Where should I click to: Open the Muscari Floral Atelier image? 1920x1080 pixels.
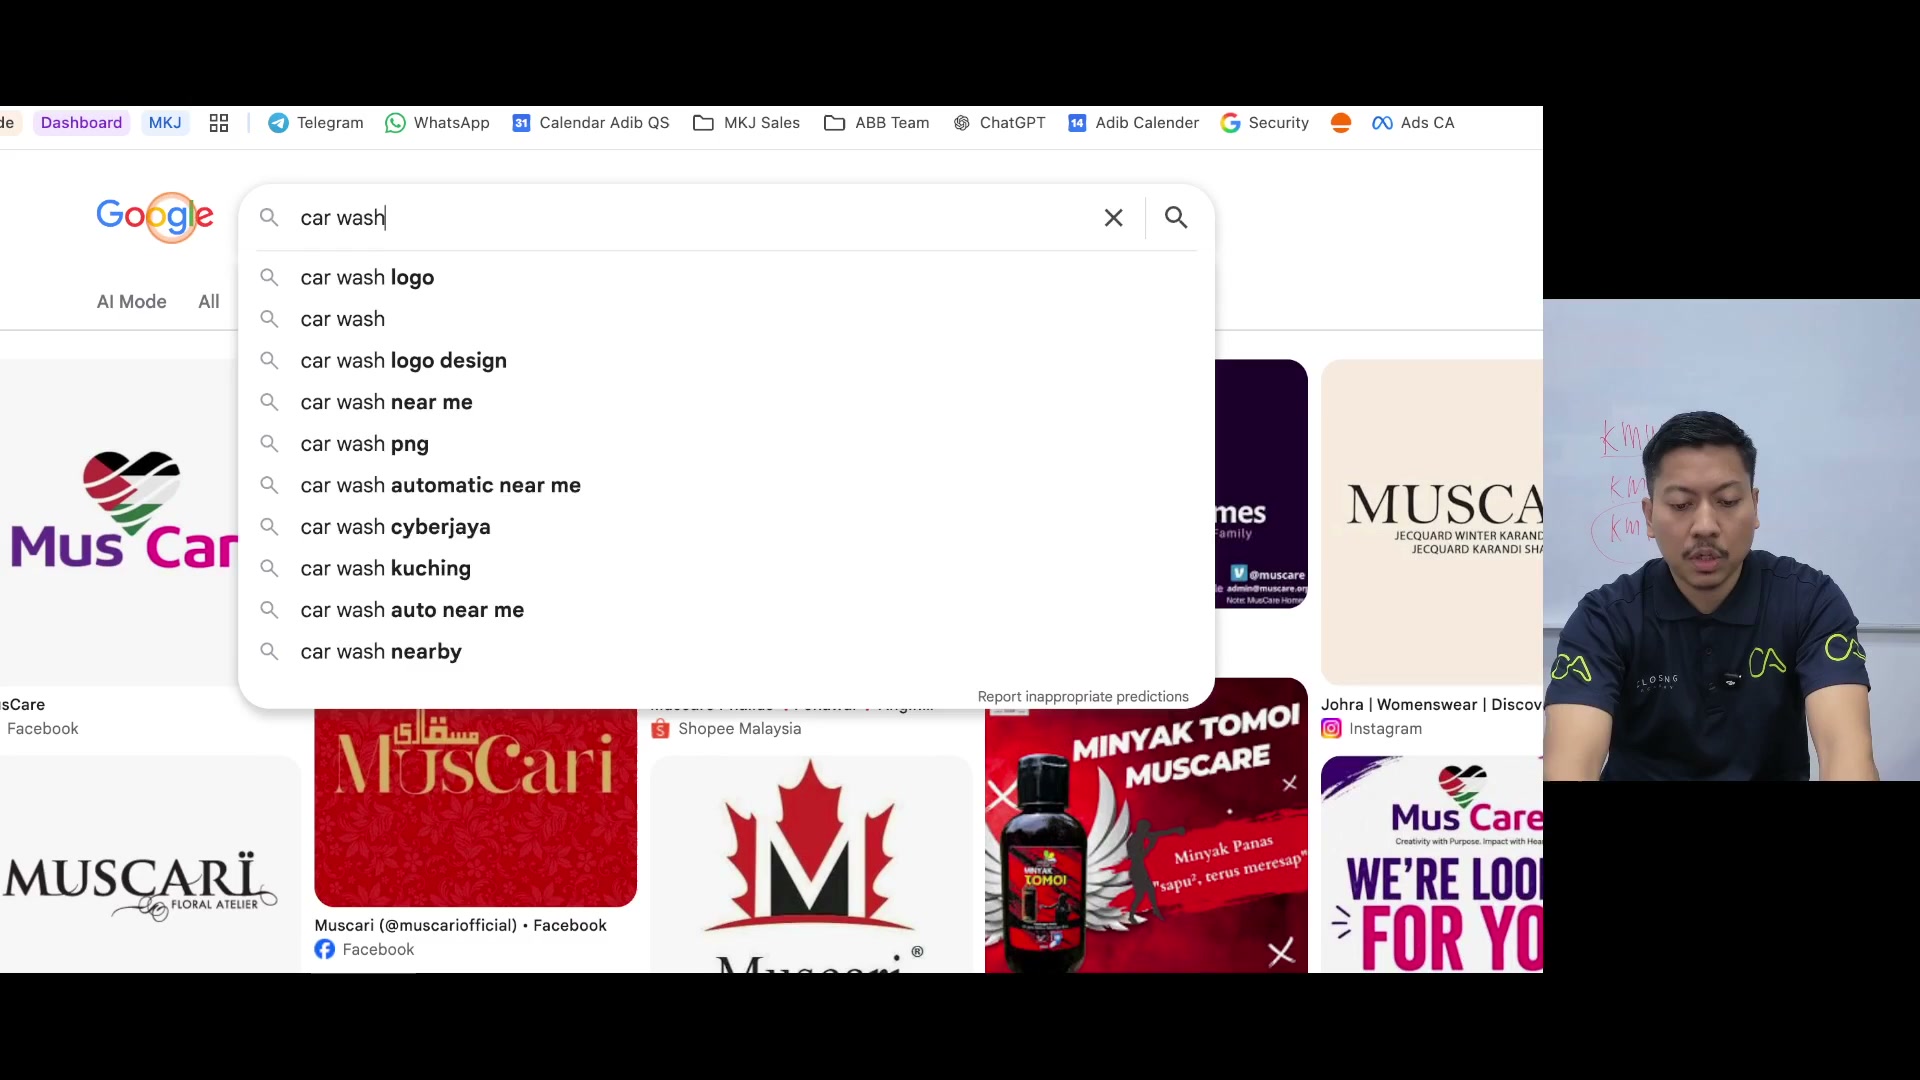[150, 864]
